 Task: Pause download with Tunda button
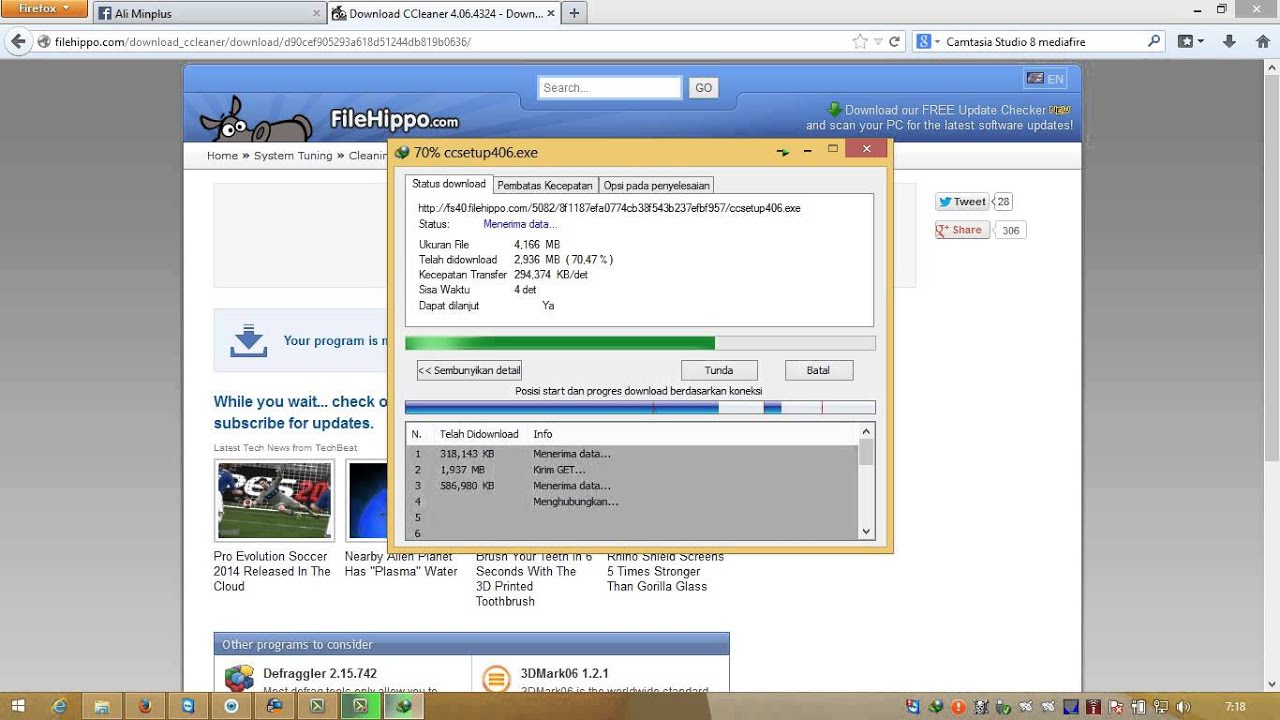pyautogui.click(x=719, y=370)
